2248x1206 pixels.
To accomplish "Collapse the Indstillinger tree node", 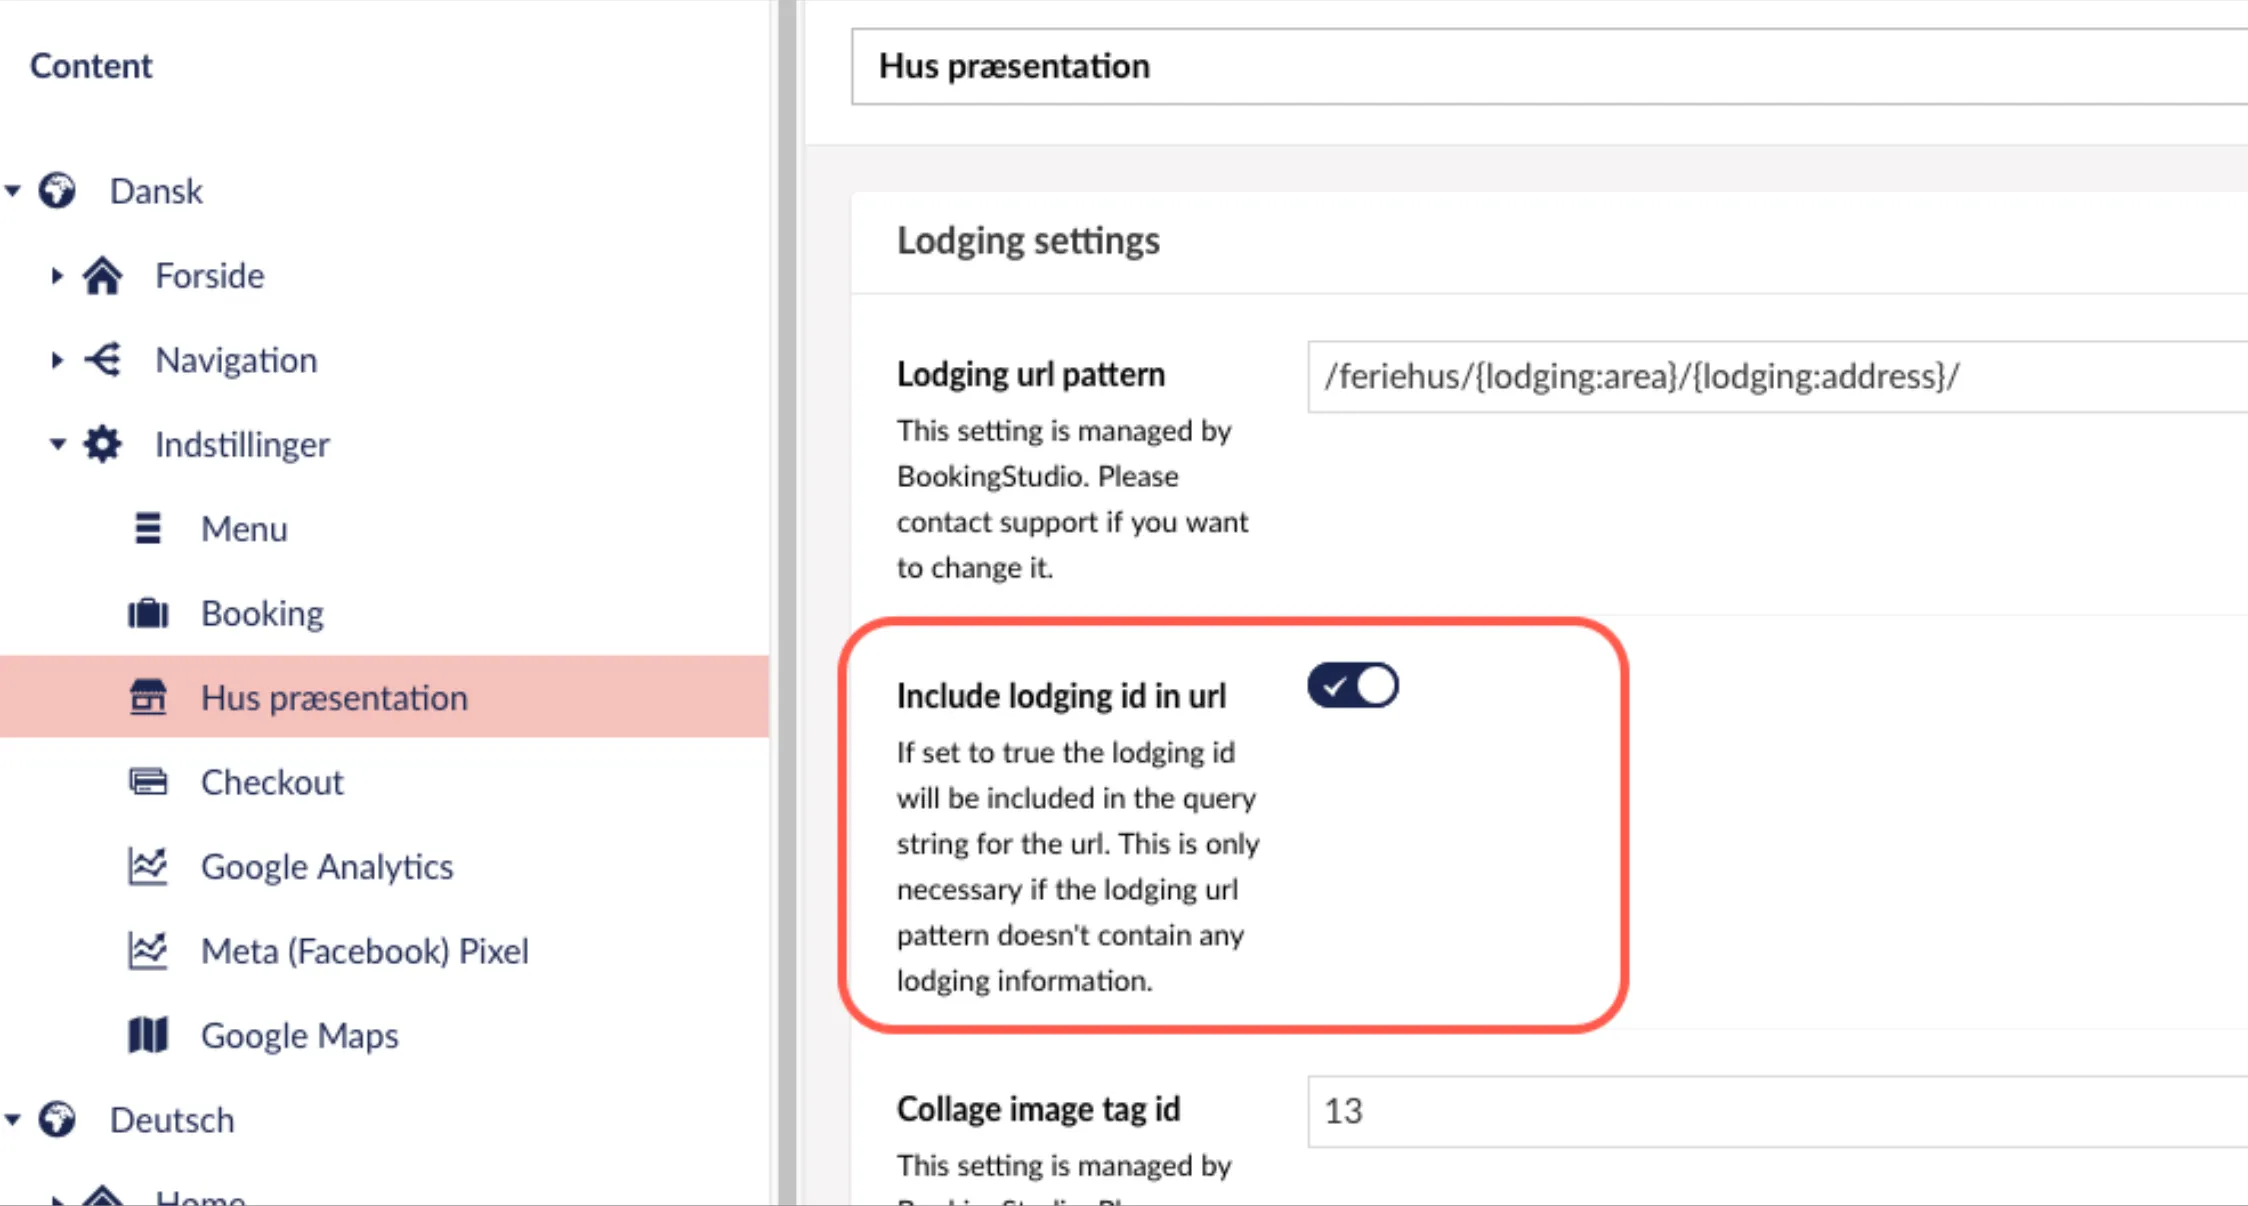I will [x=58, y=444].
